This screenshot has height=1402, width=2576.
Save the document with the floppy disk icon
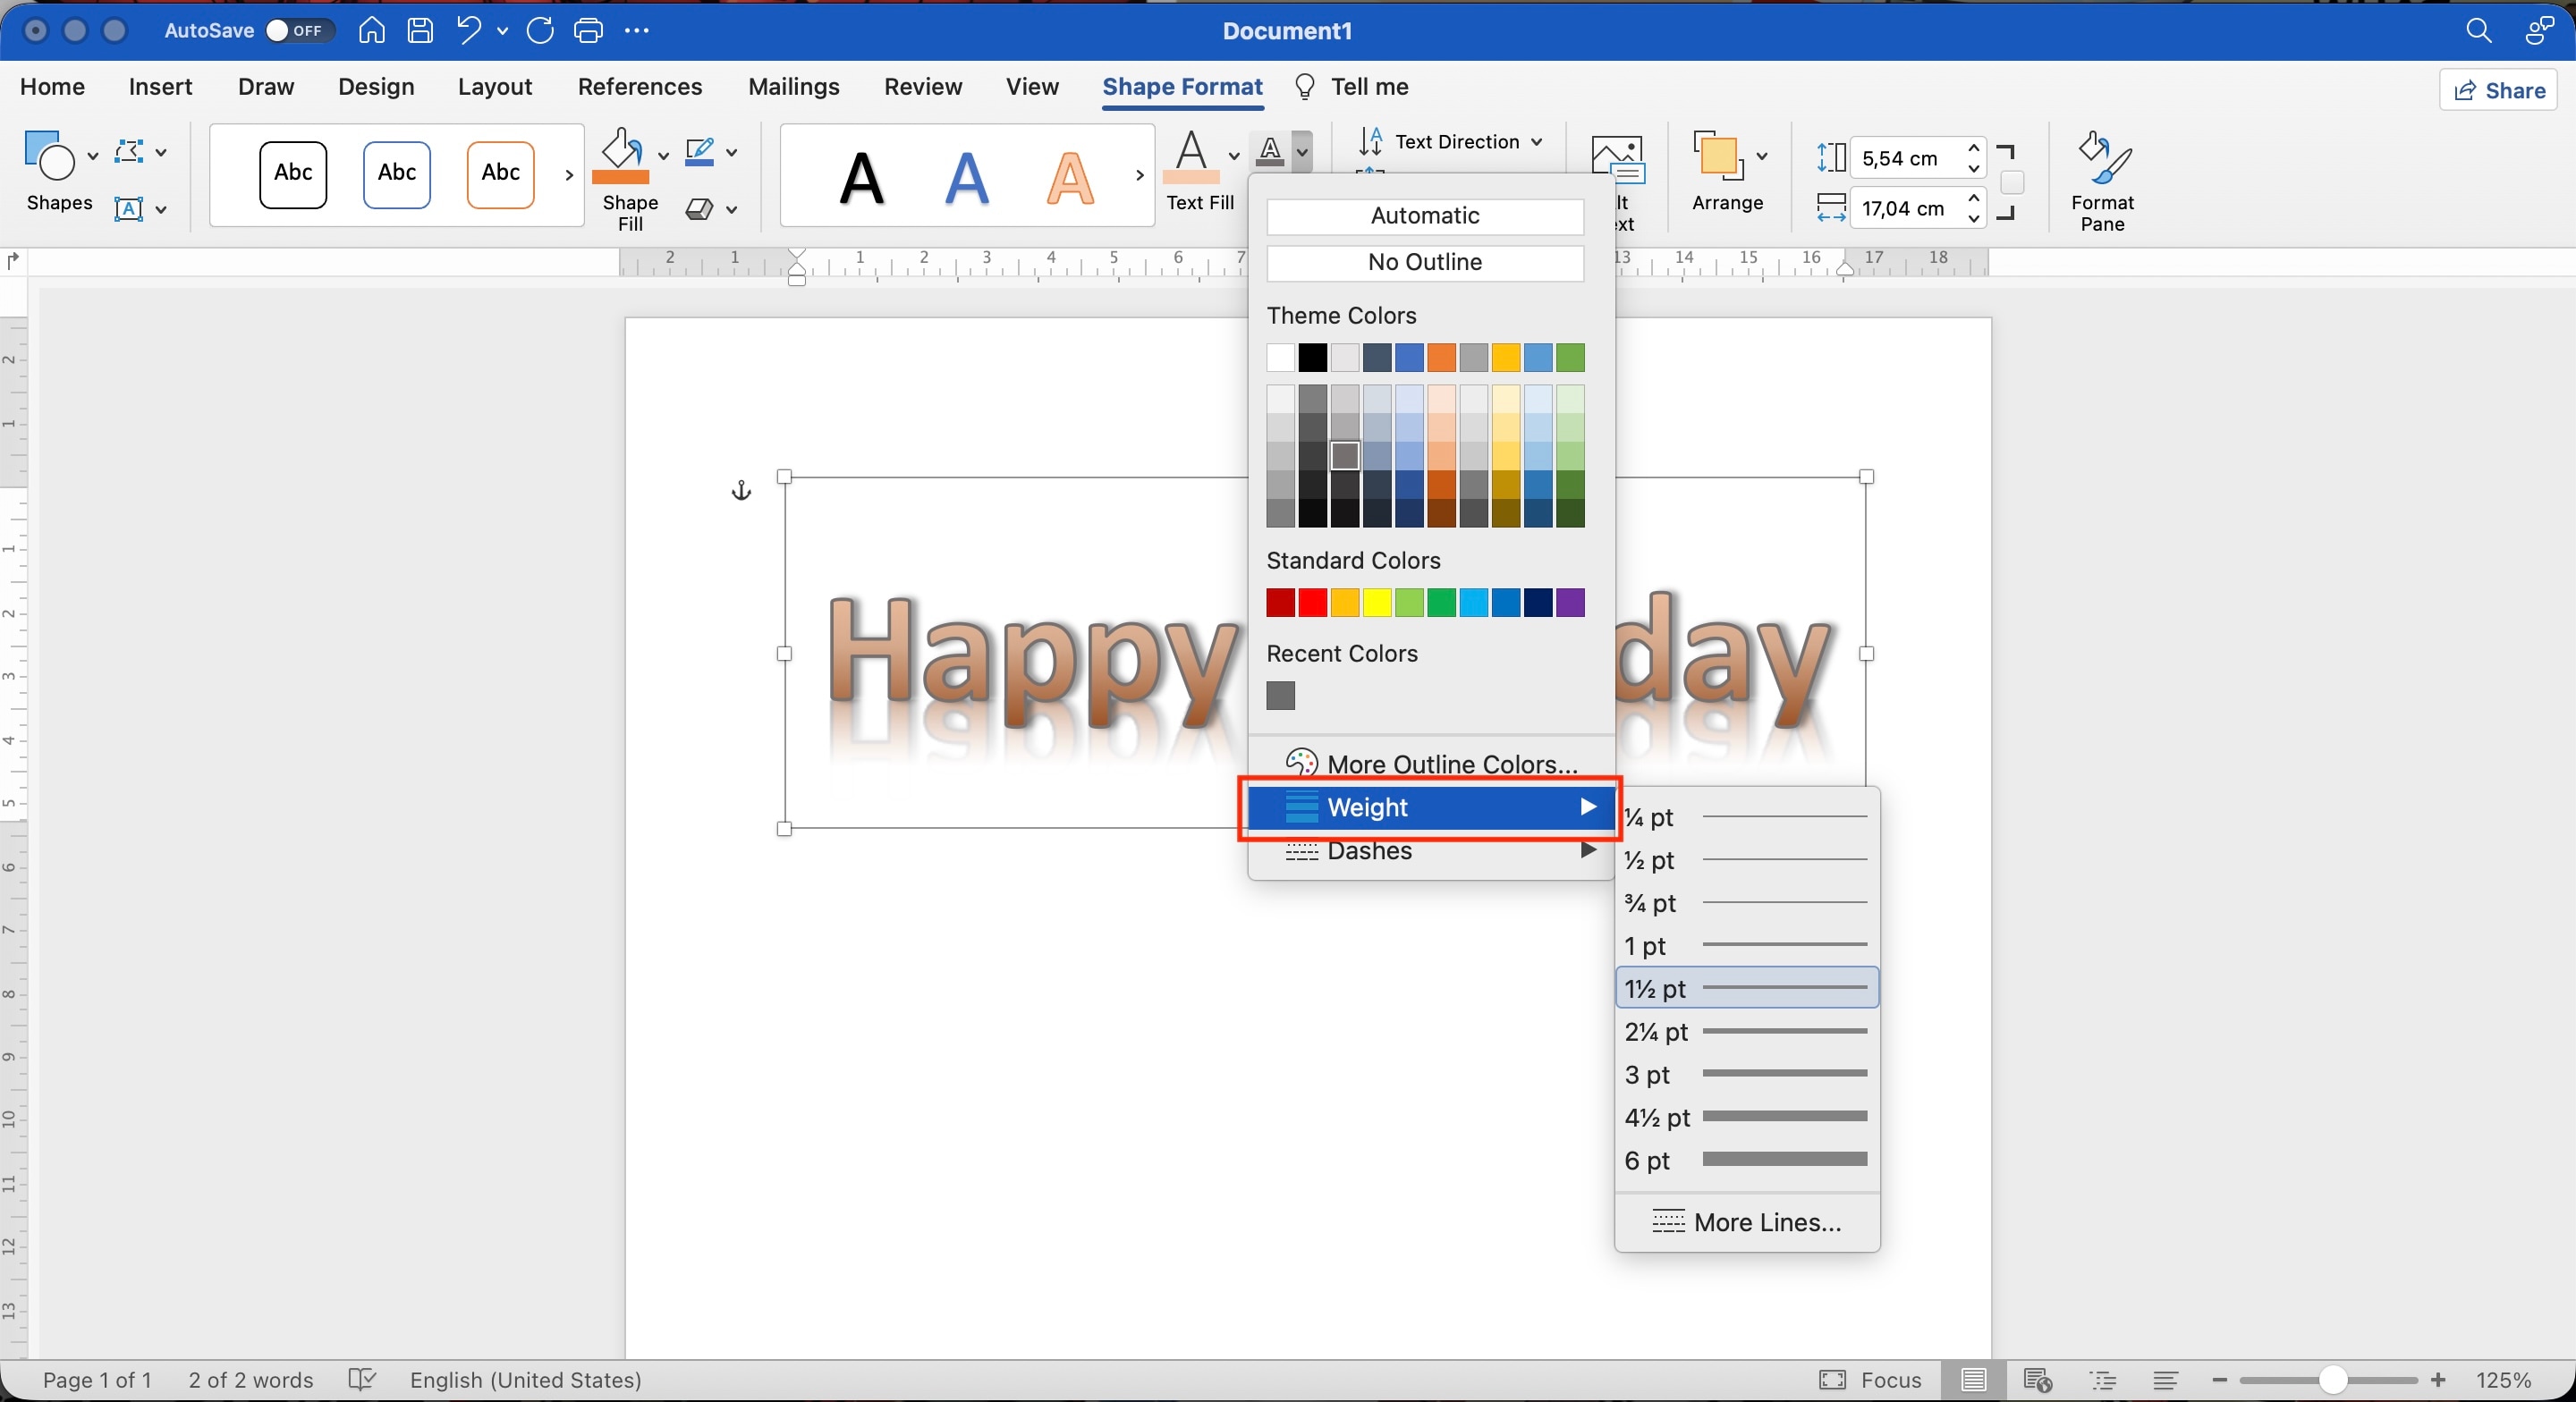click(x=420, y=30)
